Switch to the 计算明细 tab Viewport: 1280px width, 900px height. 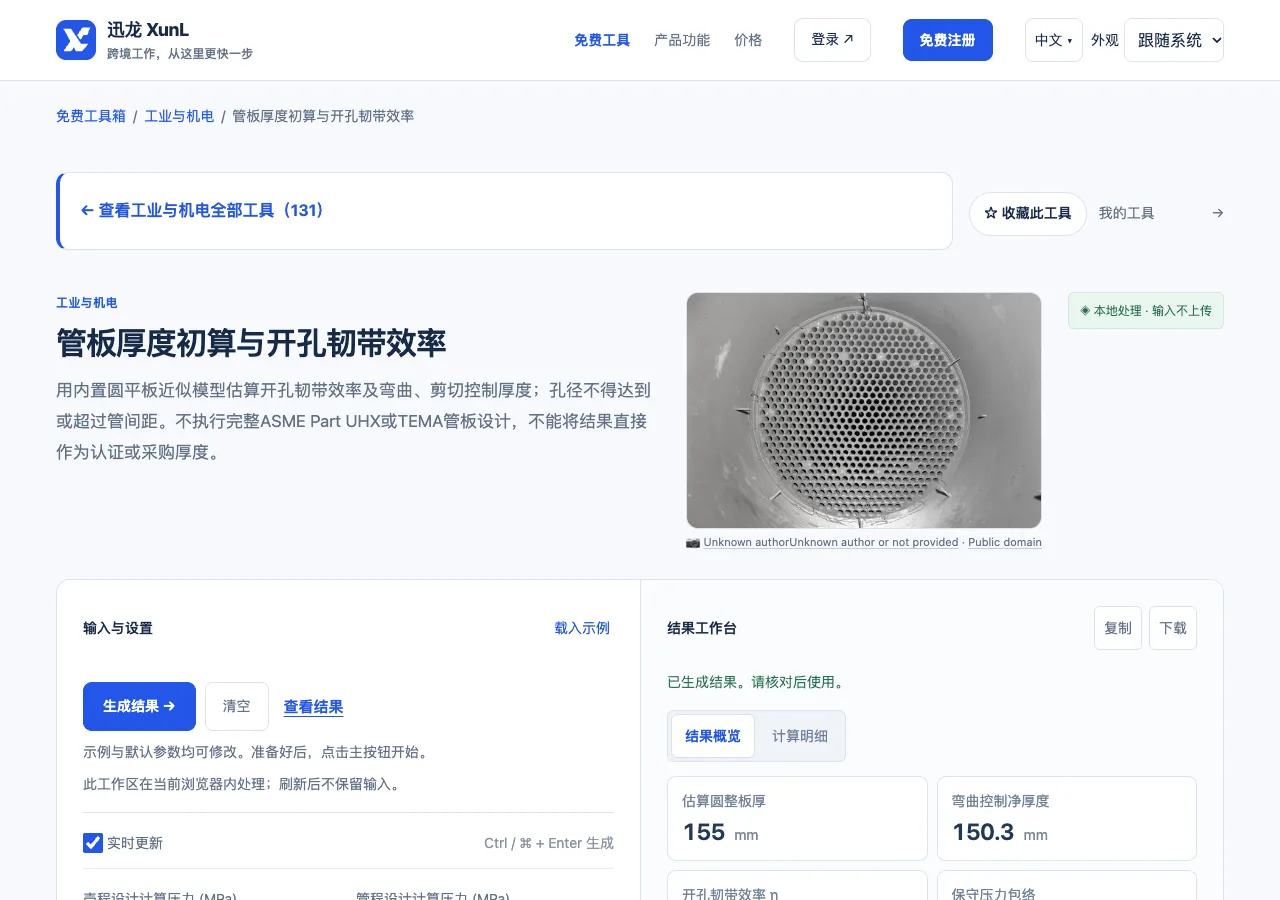click(x=800, y=736)
